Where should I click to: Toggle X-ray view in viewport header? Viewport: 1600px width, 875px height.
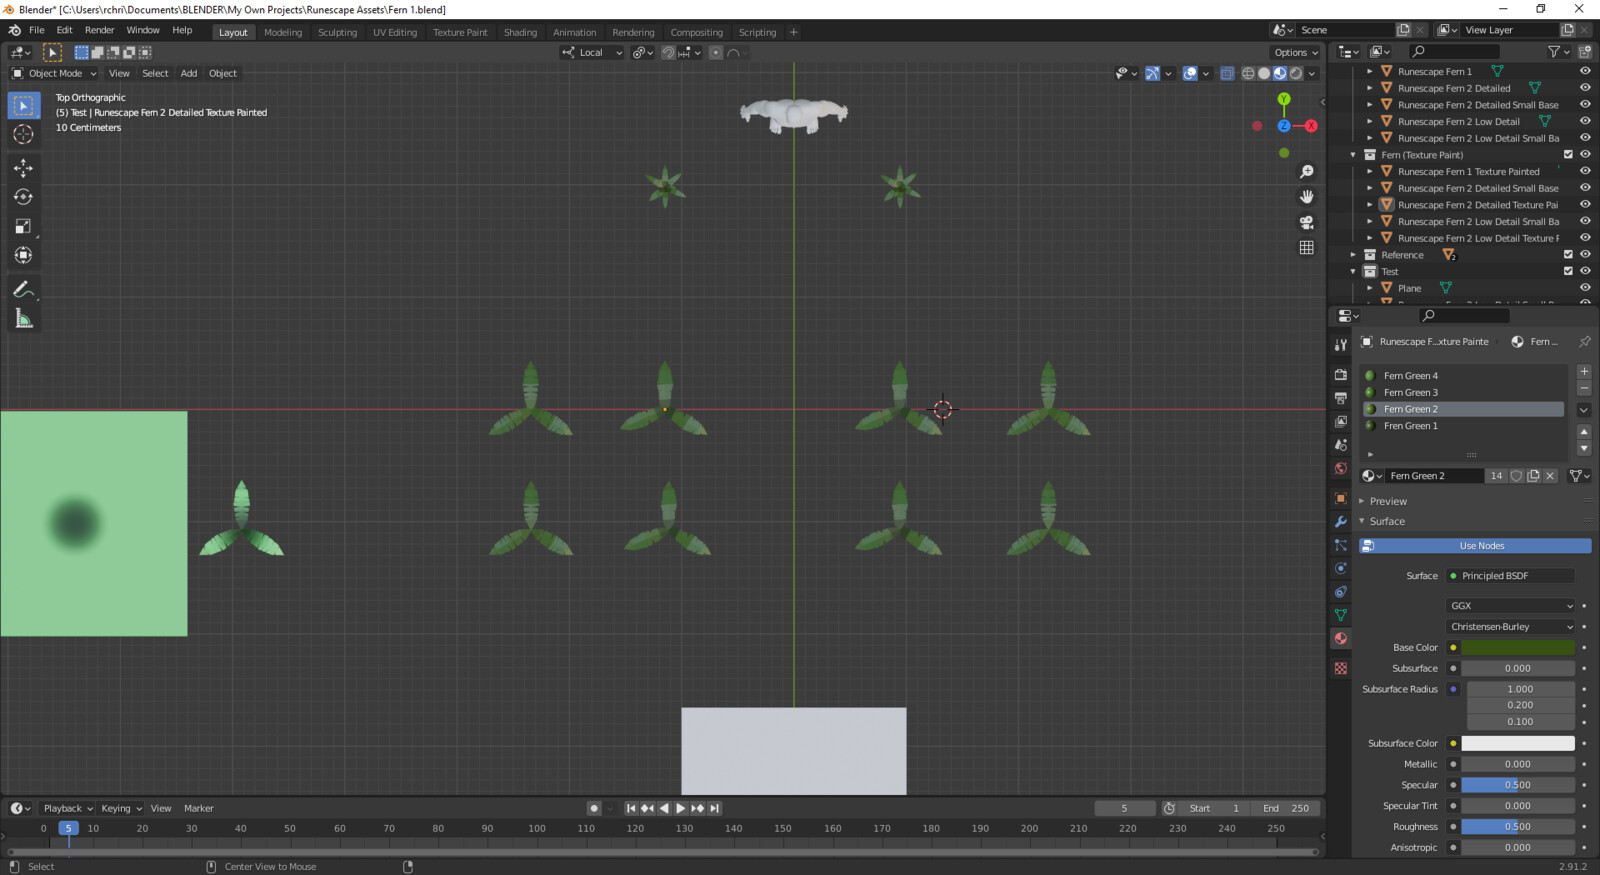pyautogui.click(x=1227, y=73)
